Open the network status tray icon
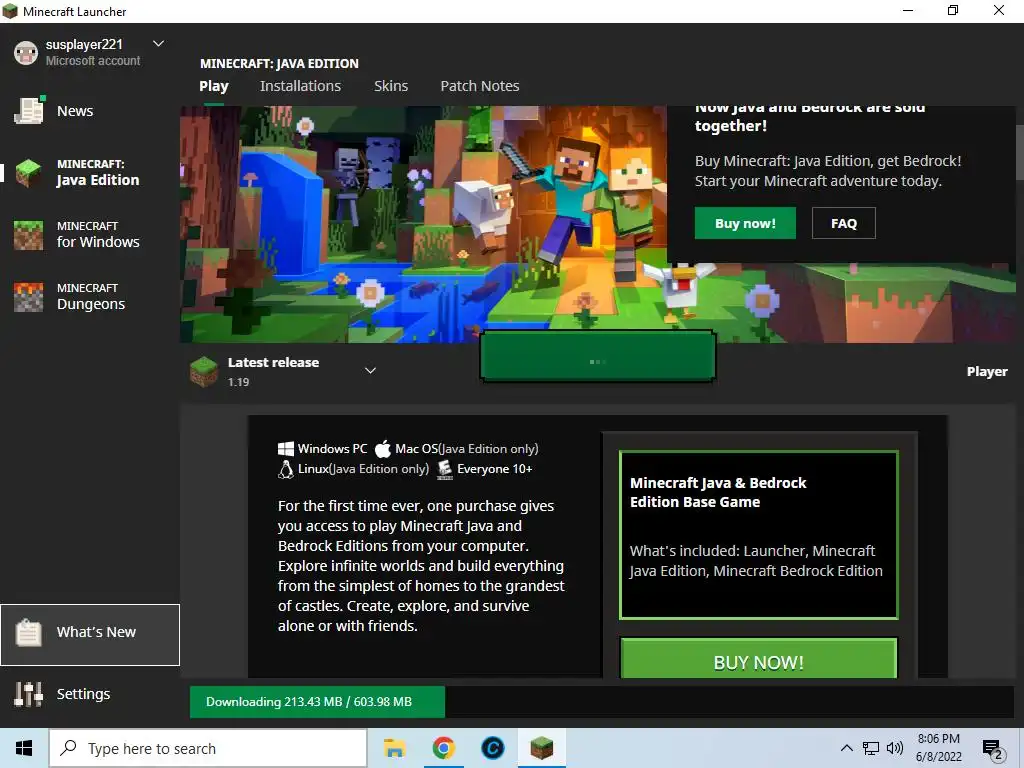This screenshot has width=1024, height=768. coord(871,748)
